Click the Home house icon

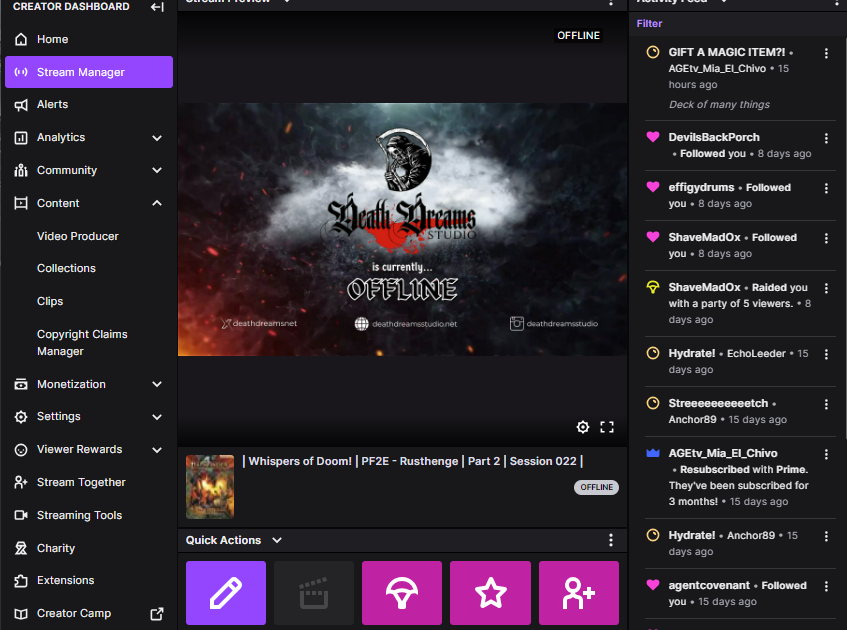click(21, 39)
